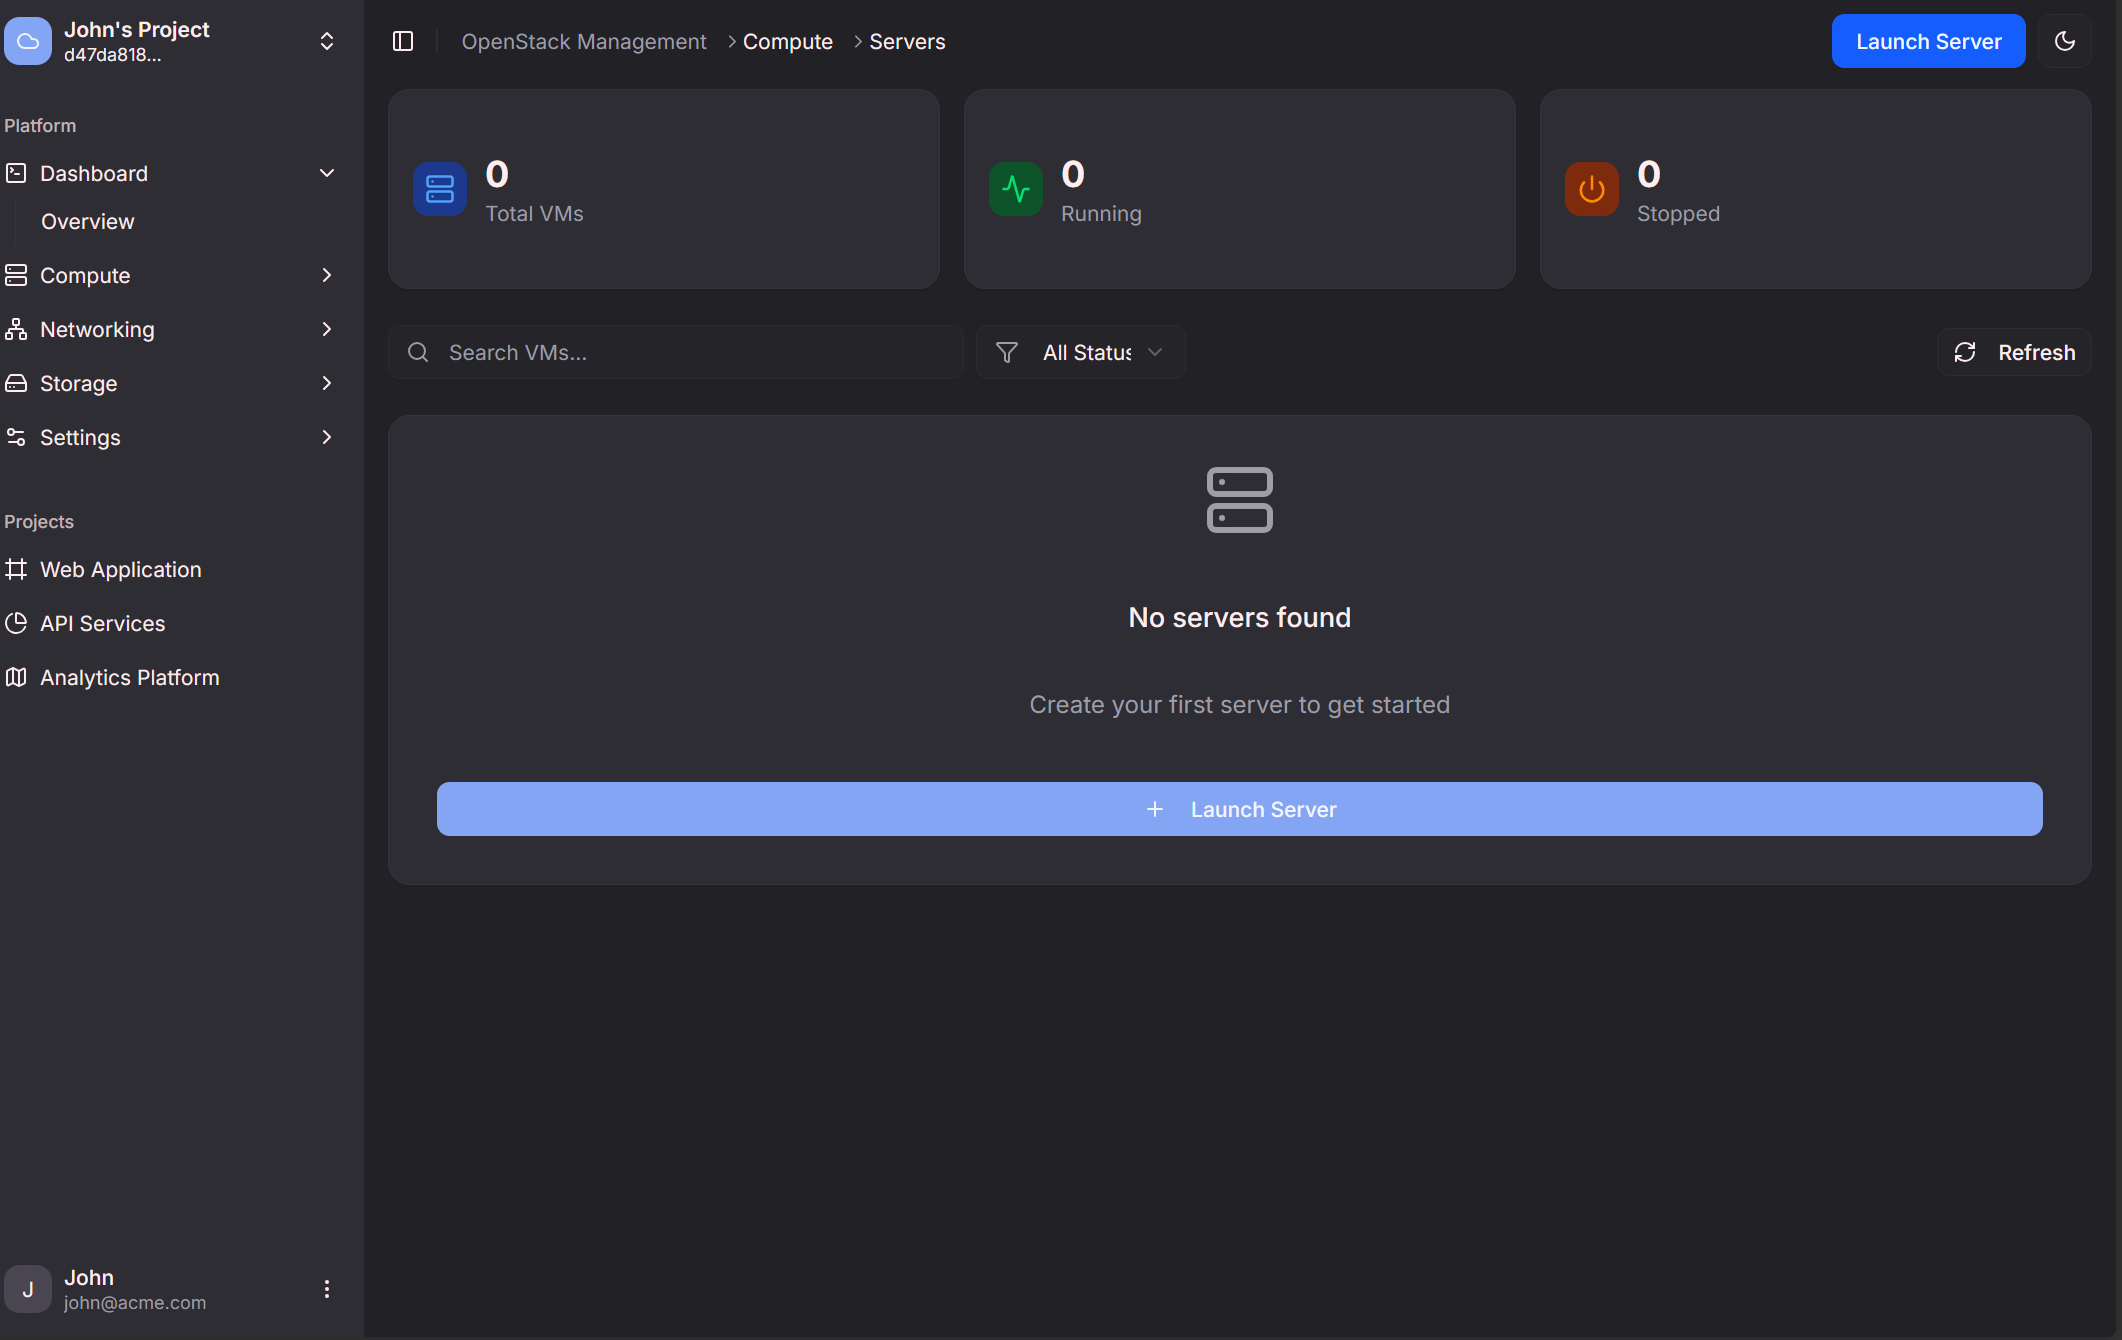Click the large empty-state server icon
The height and width of the screenshot is (1340, 2122).
[1239, 500]
